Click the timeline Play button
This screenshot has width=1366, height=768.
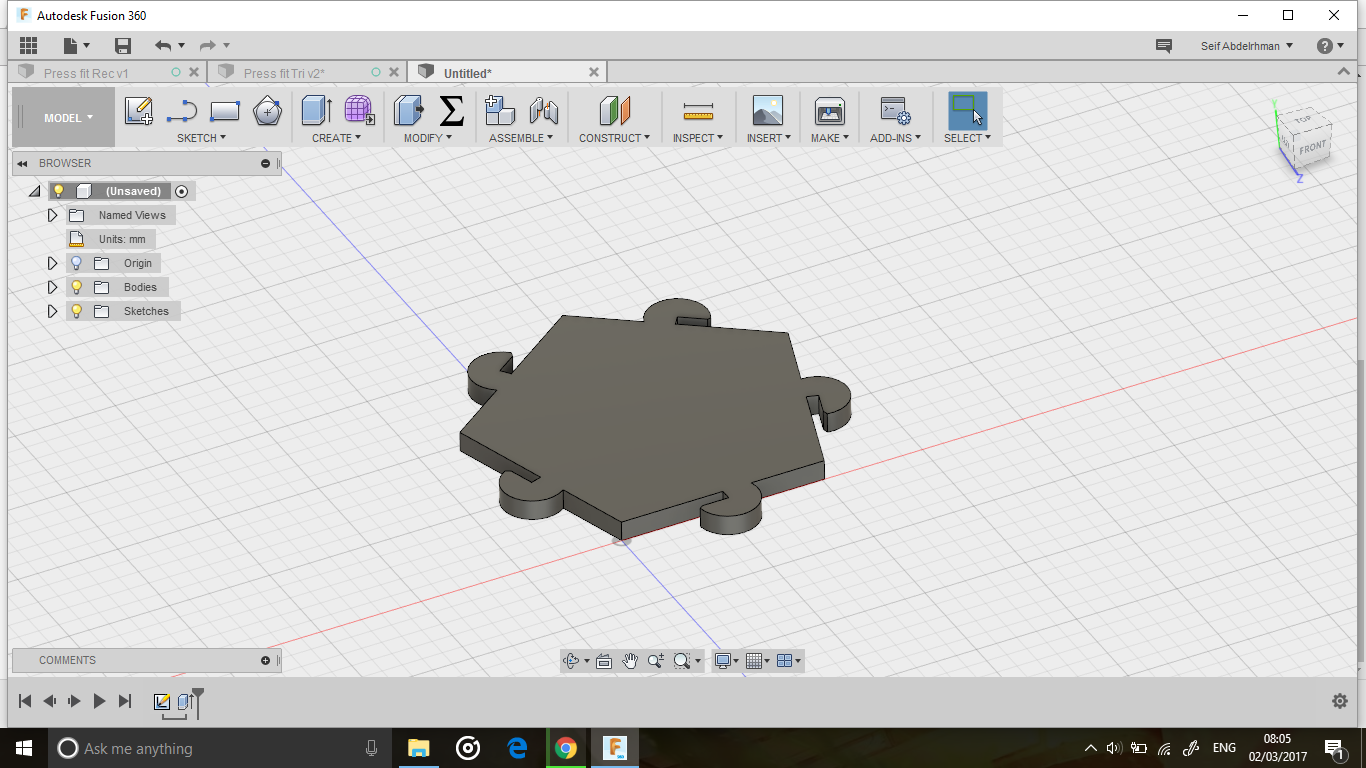99,701
